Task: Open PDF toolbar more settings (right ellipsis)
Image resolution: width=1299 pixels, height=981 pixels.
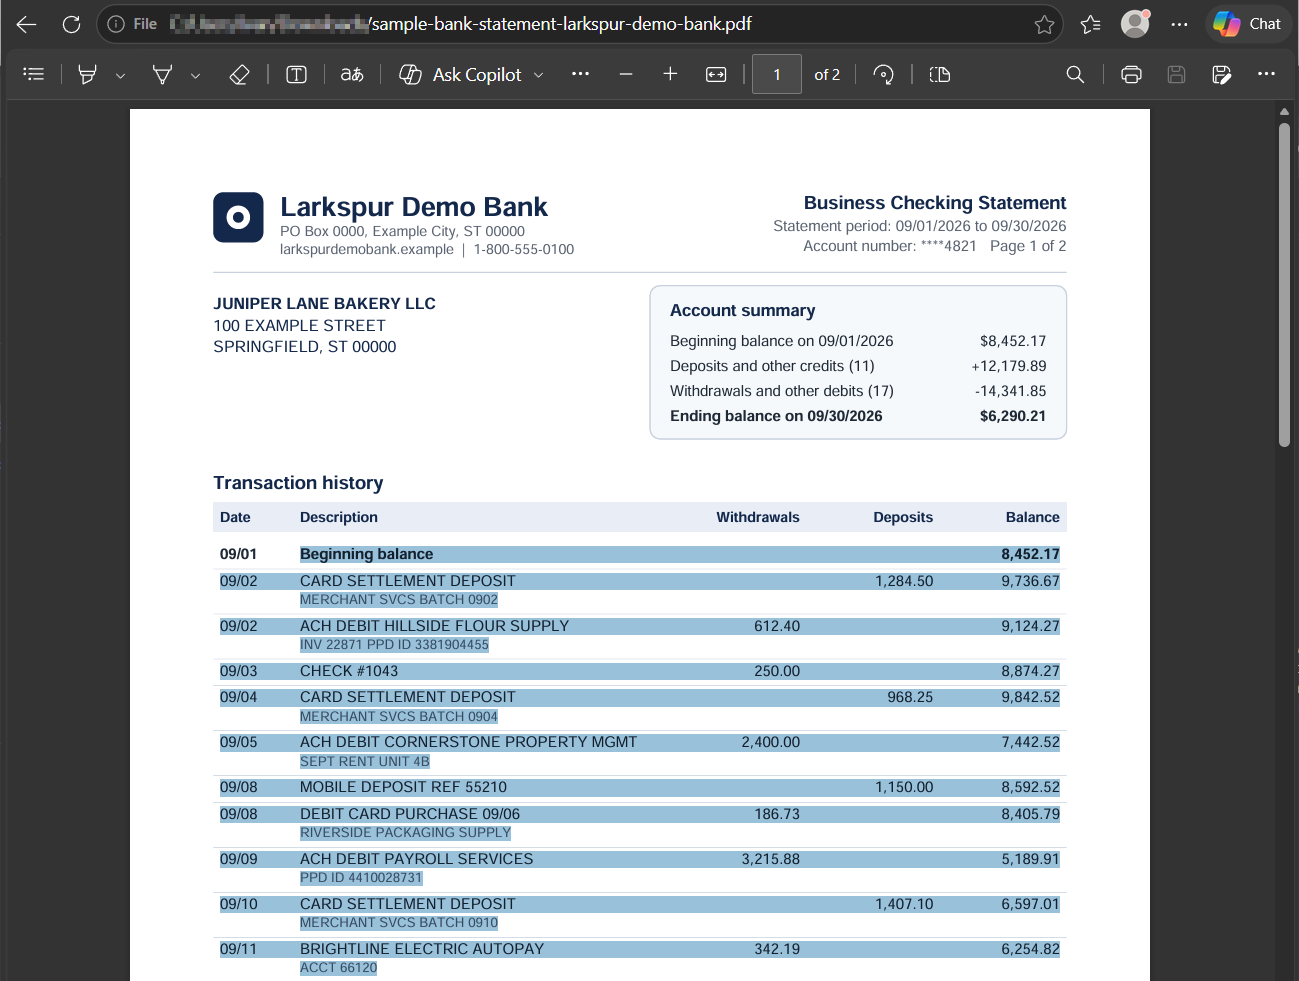Action: pos(1266,74)
